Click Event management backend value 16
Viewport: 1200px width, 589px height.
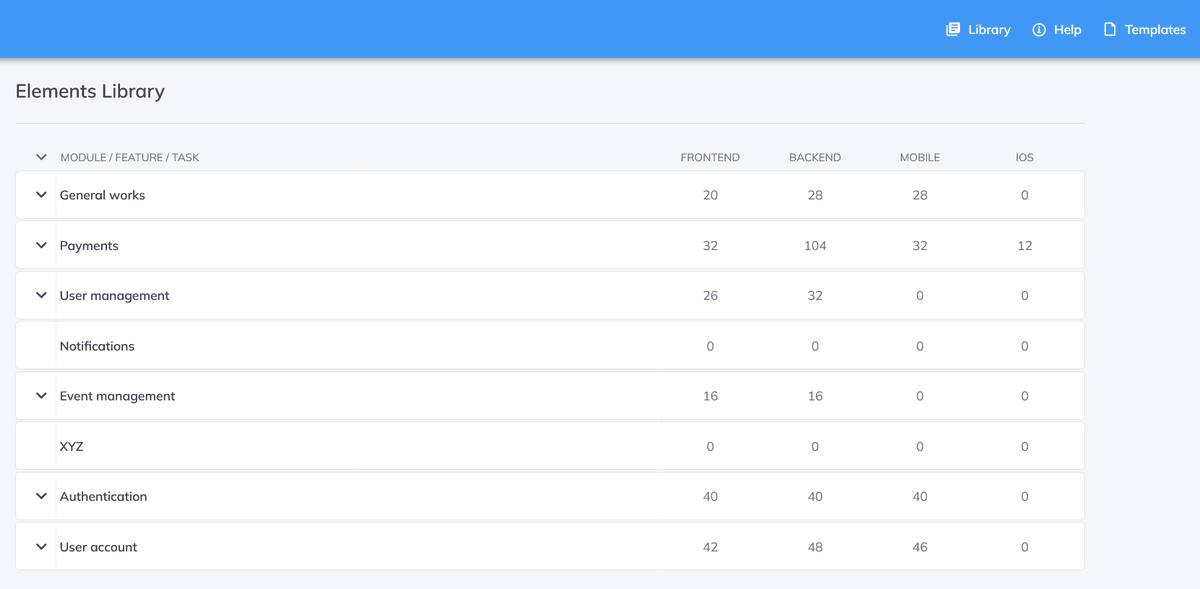(x=815, y=396)
